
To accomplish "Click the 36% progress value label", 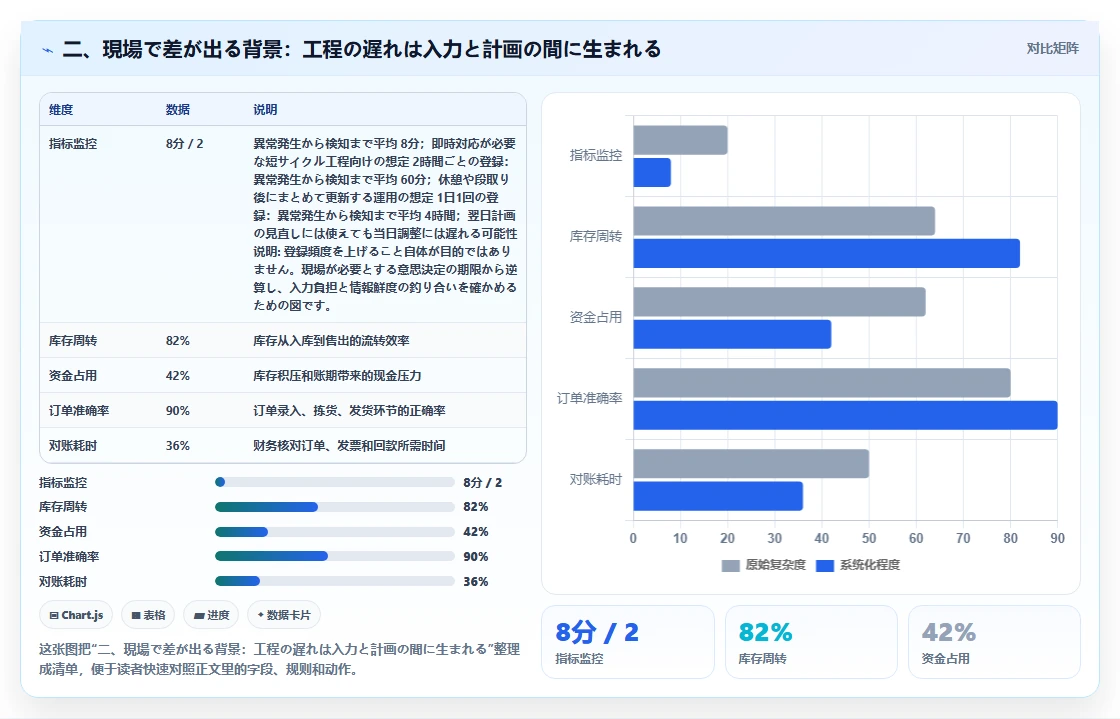I will pyautogui.click(x=476, y=581).
